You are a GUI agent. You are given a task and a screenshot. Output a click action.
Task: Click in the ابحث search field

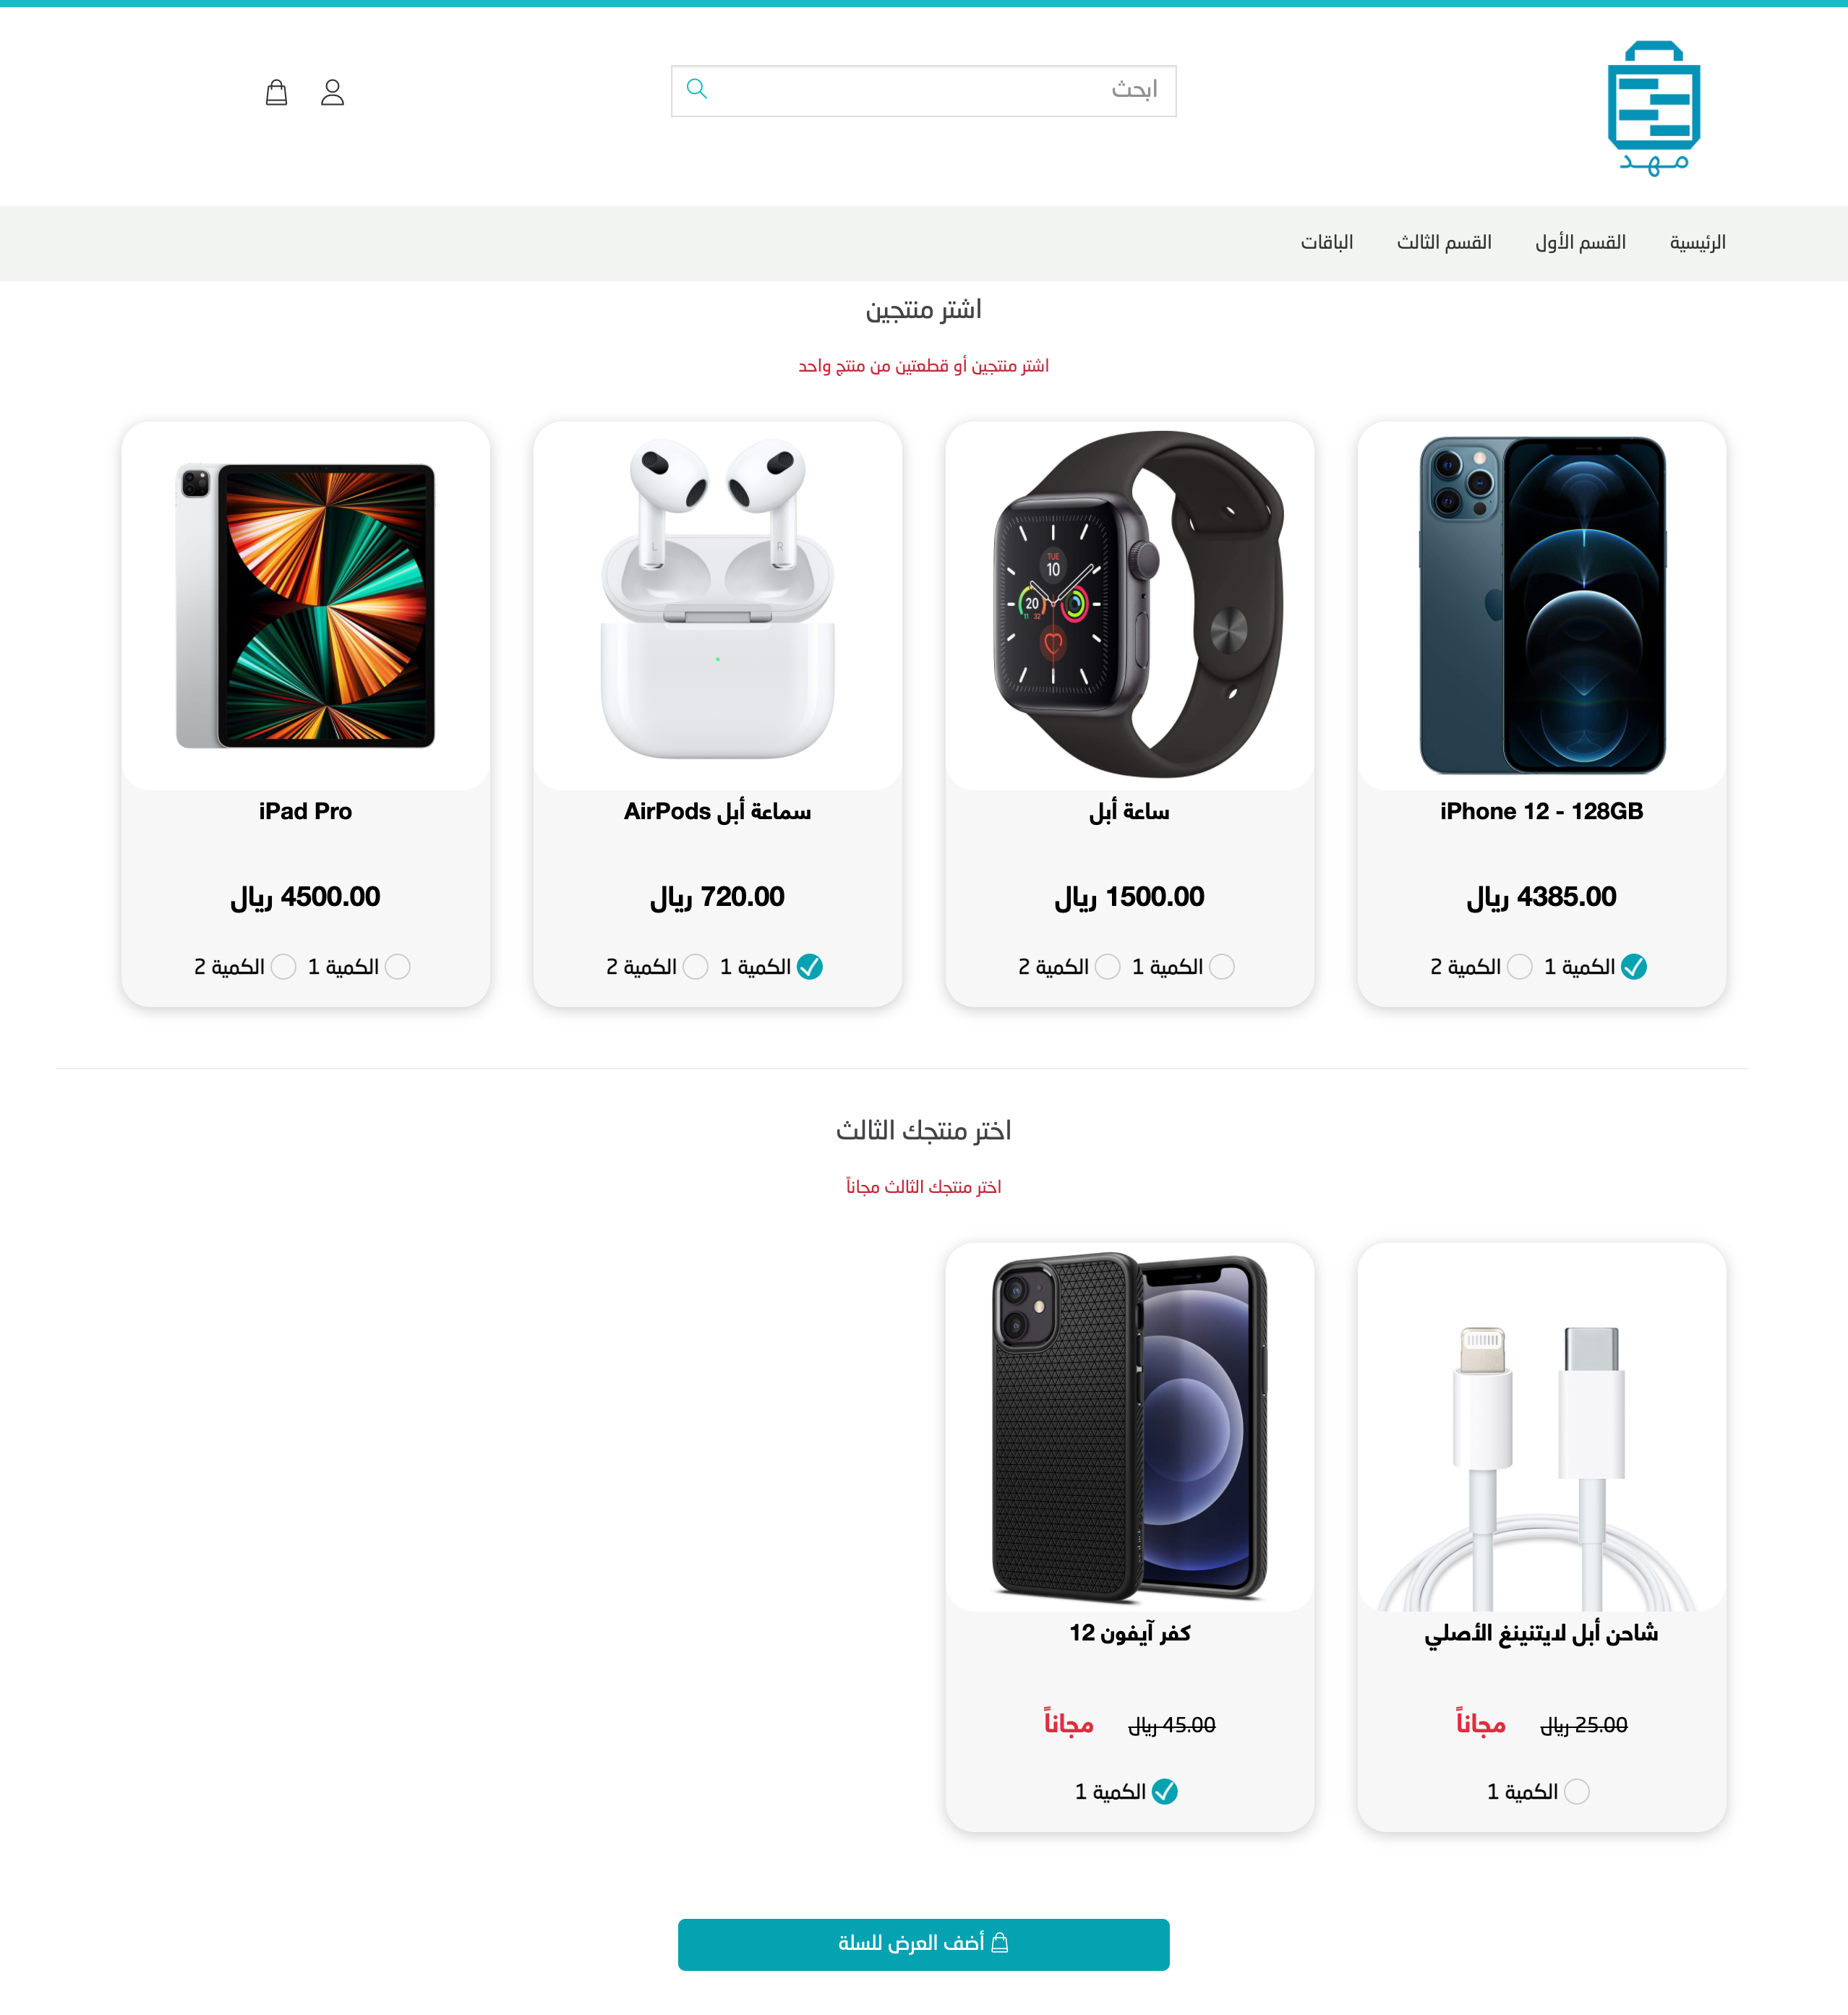click(x=924, y=91)
